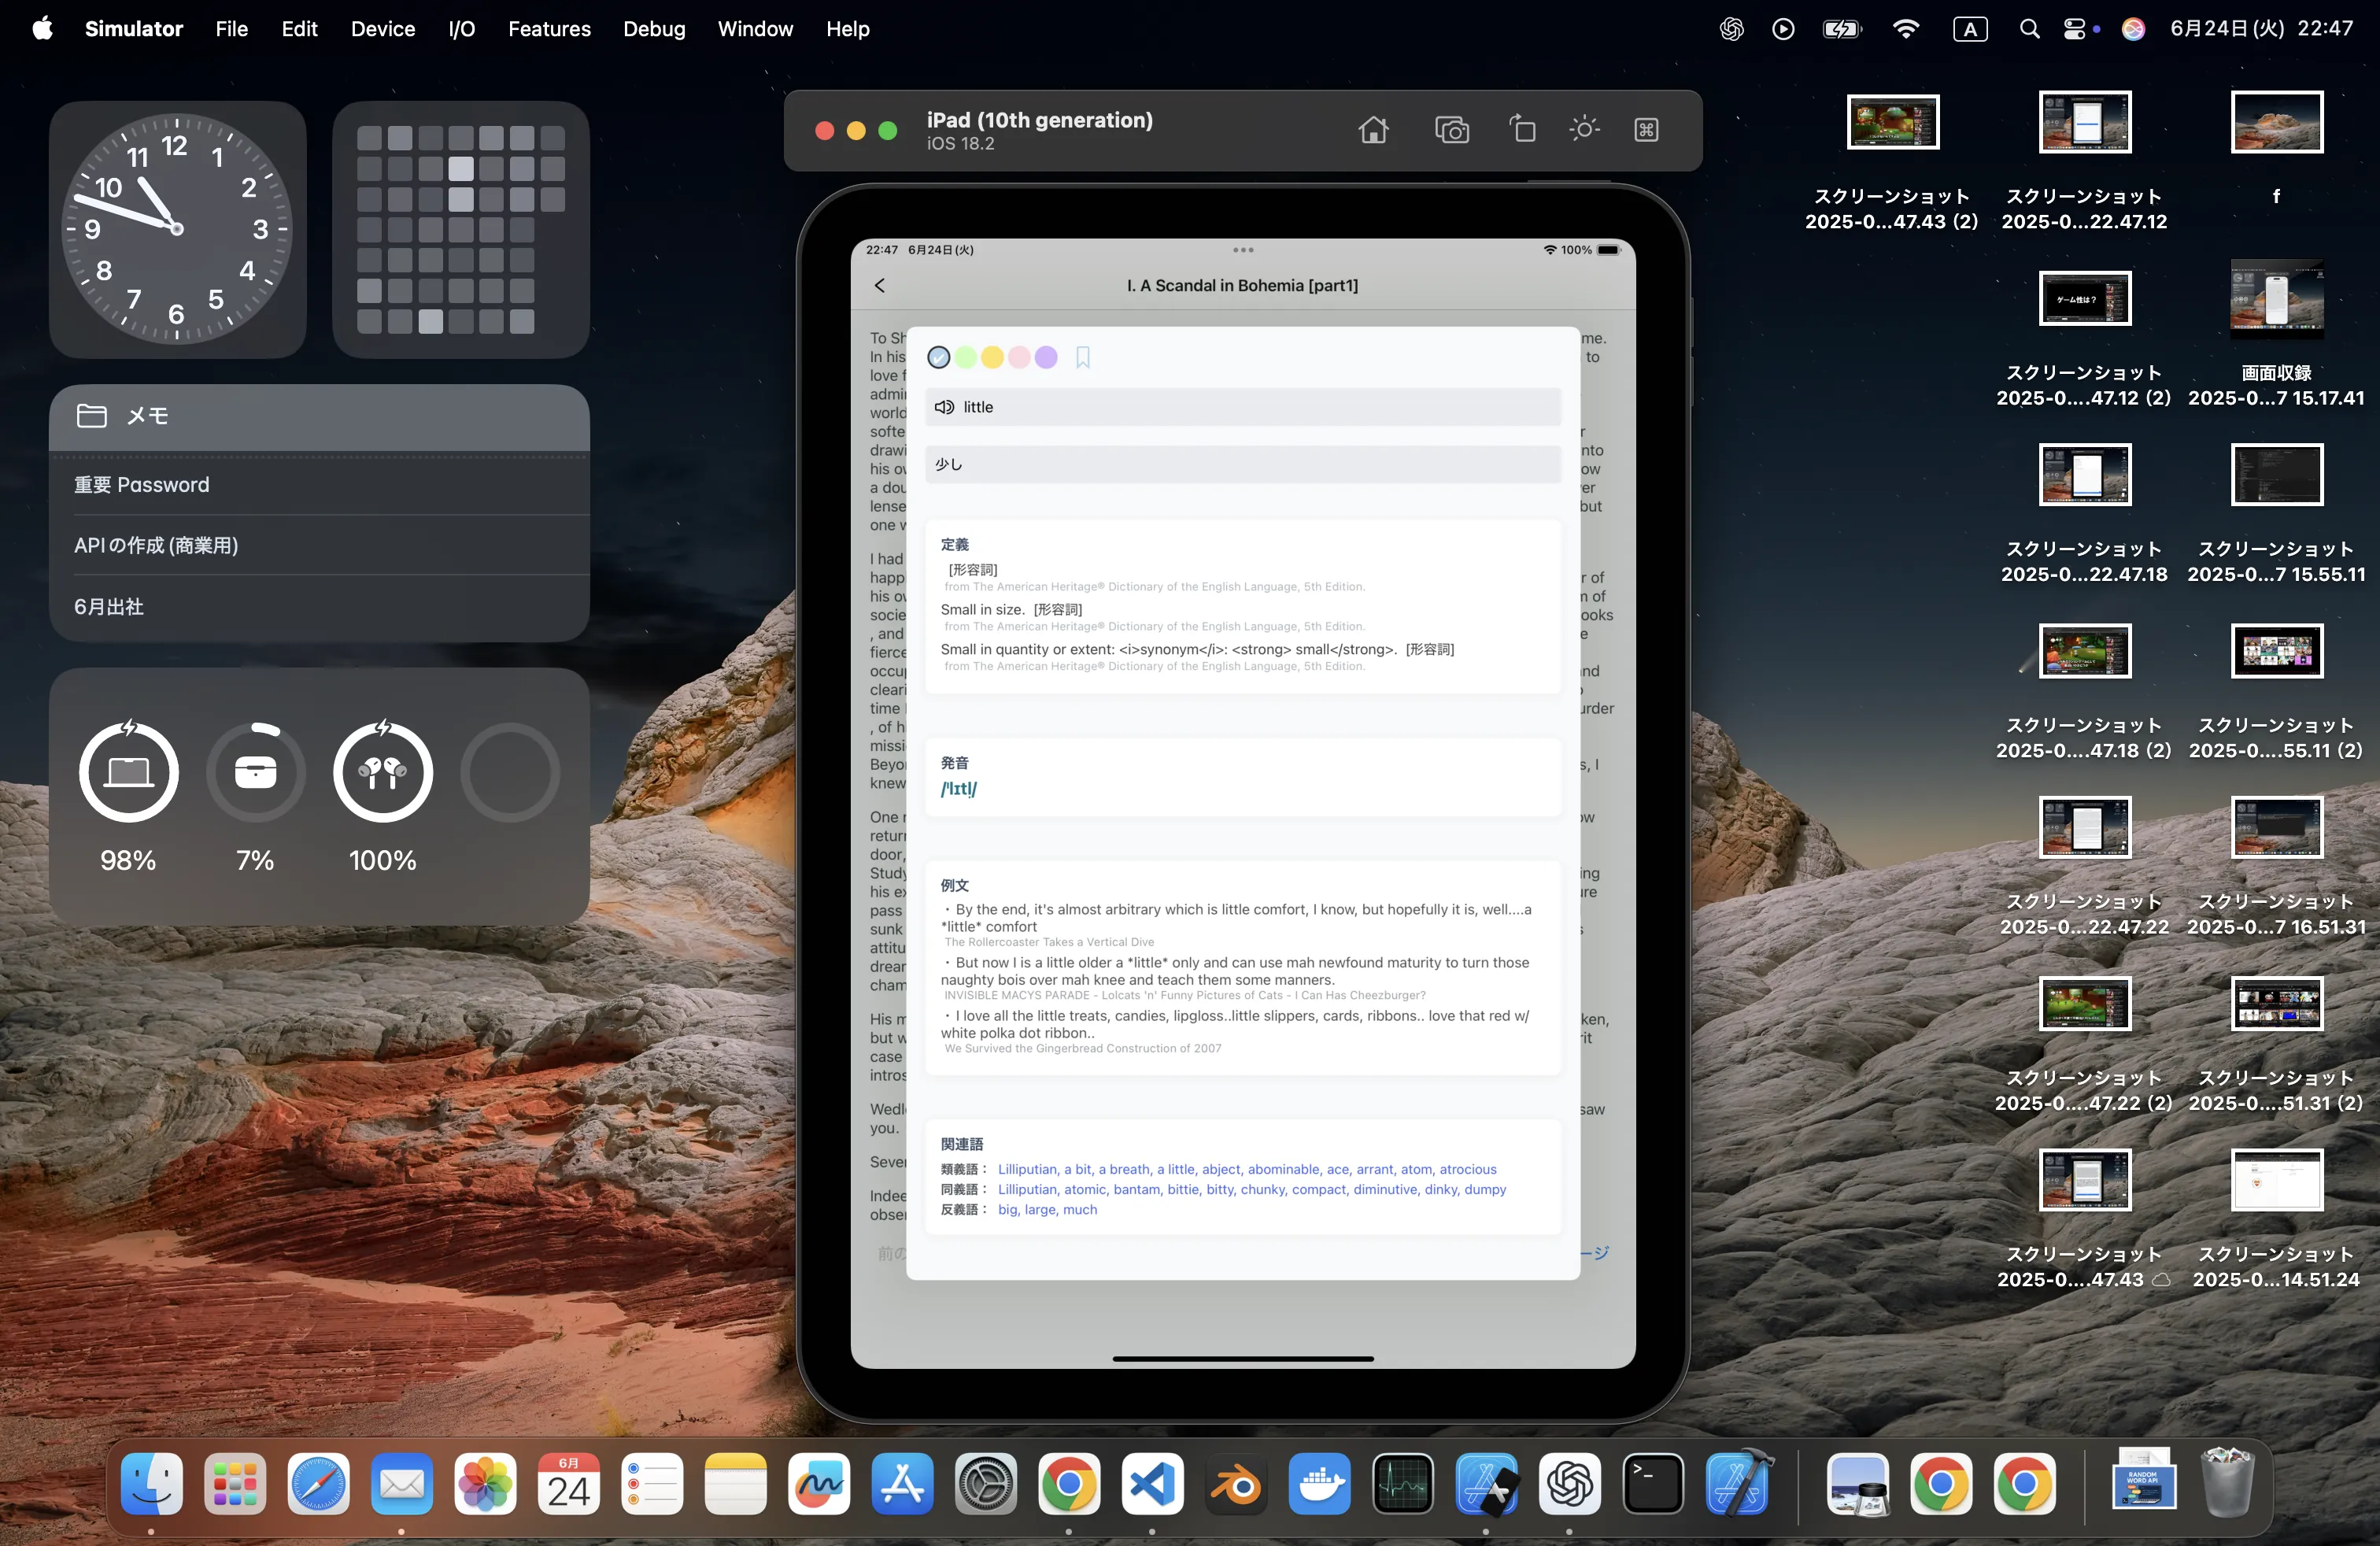Rotate the device using rotate icon
Image resolution: width=2380 pixels, height=1546 pixels.
point(1522,130)
